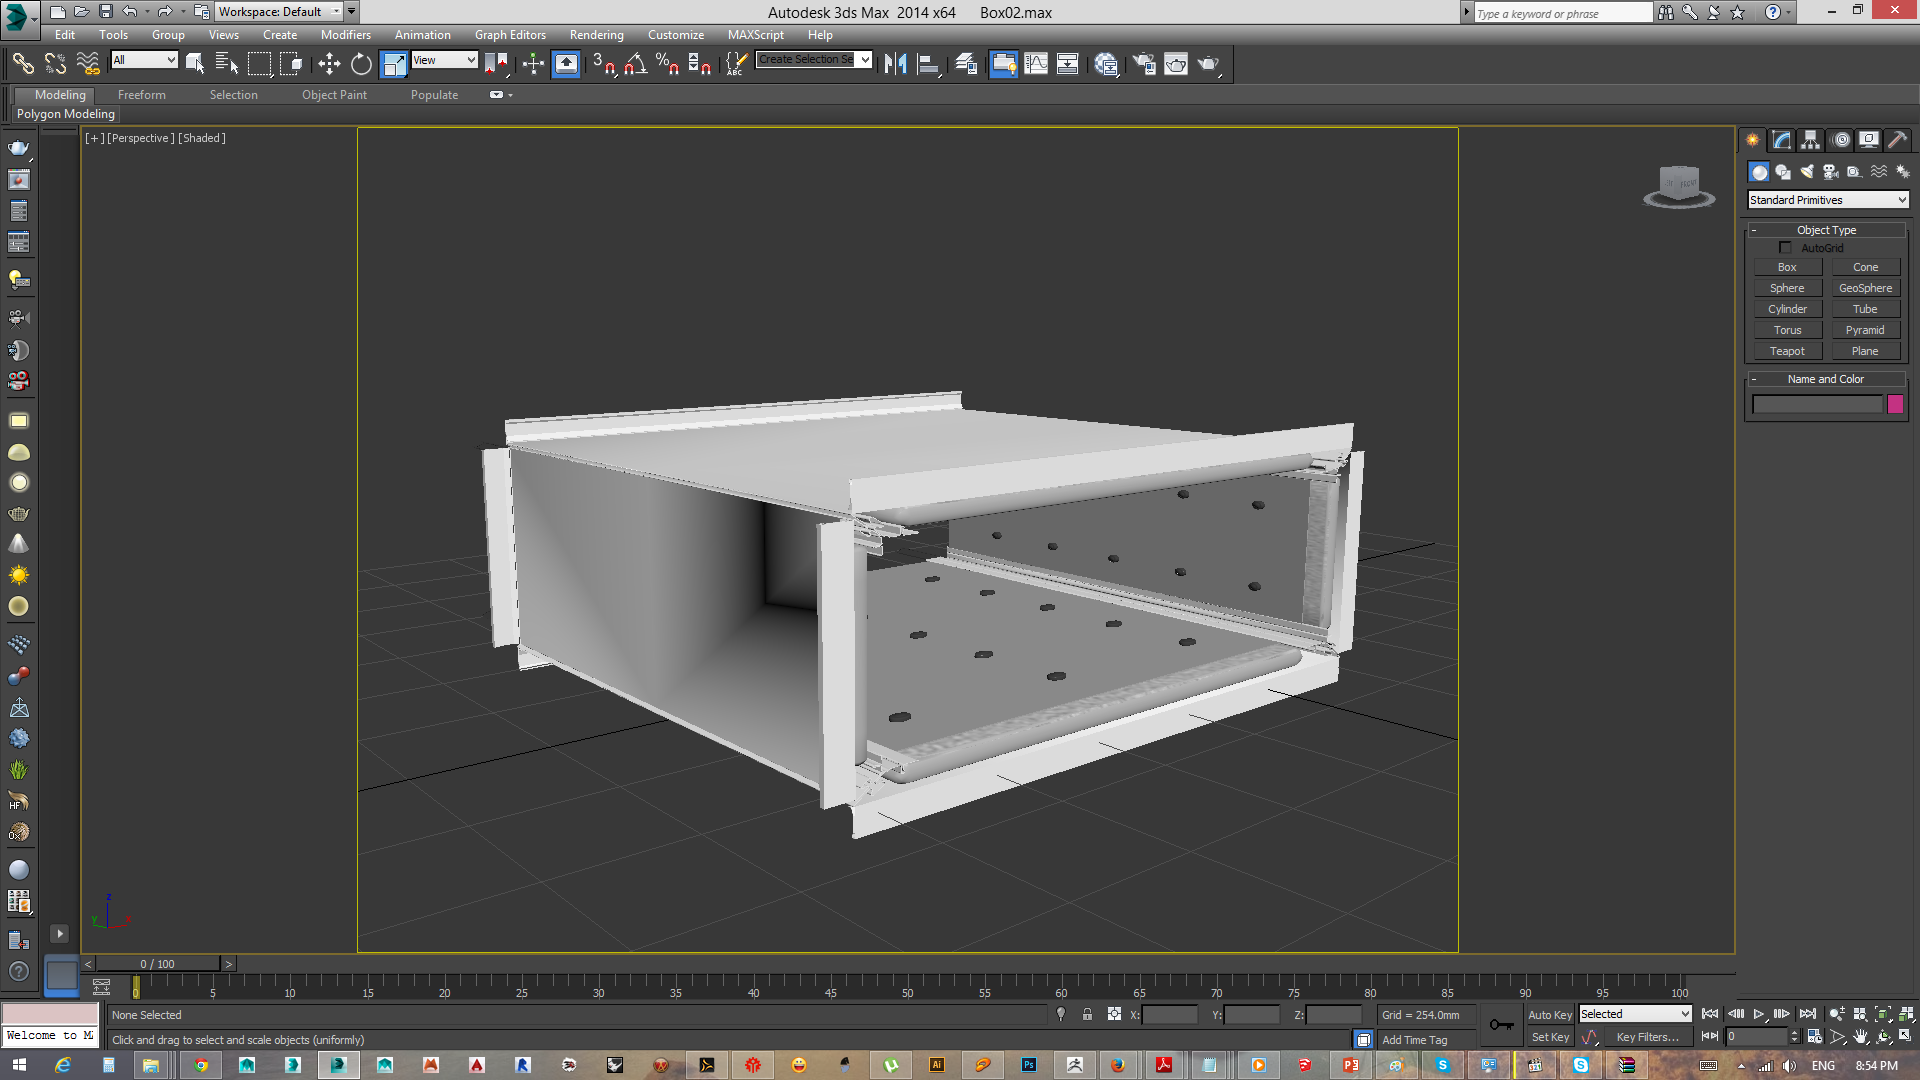Click the Mirror tool icon
1920x1080 pixels.
click(x=895, y=64)
